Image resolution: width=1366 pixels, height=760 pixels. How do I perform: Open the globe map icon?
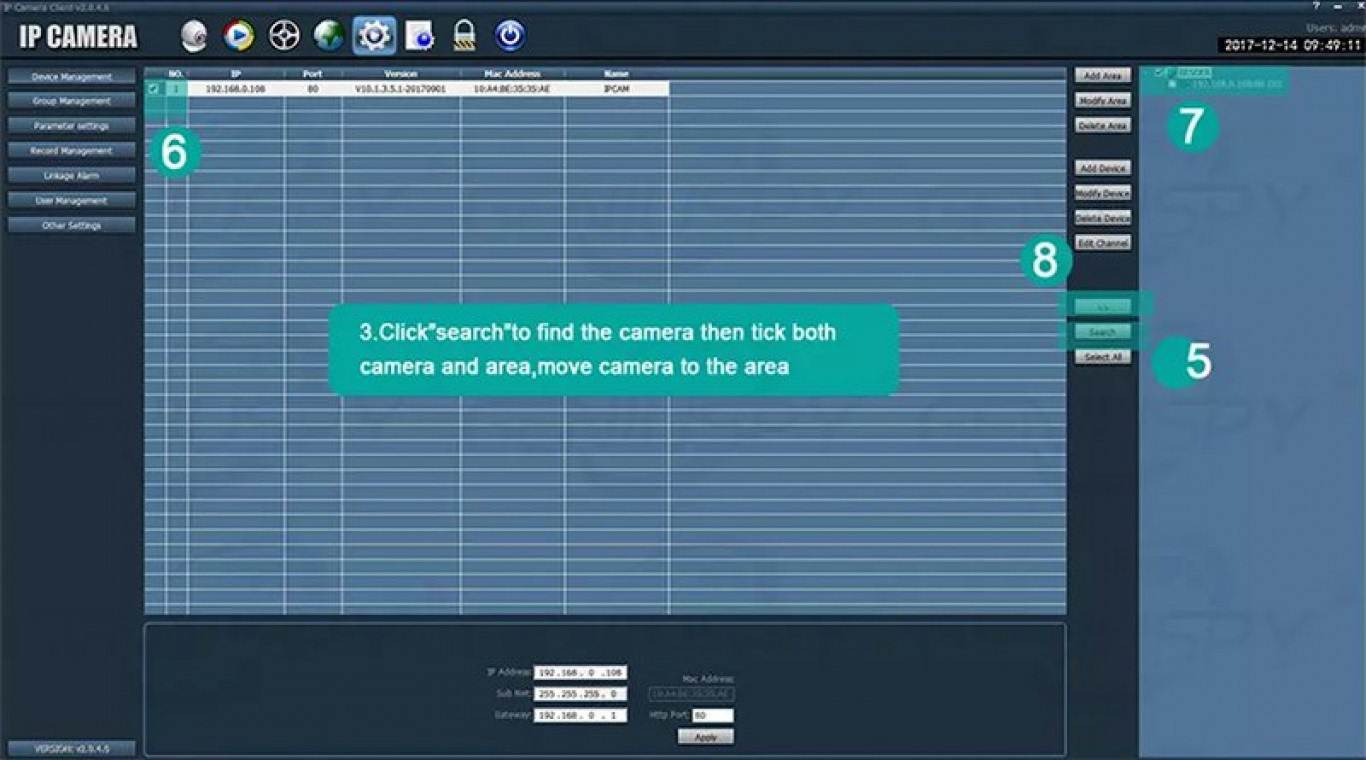(328, 37)
